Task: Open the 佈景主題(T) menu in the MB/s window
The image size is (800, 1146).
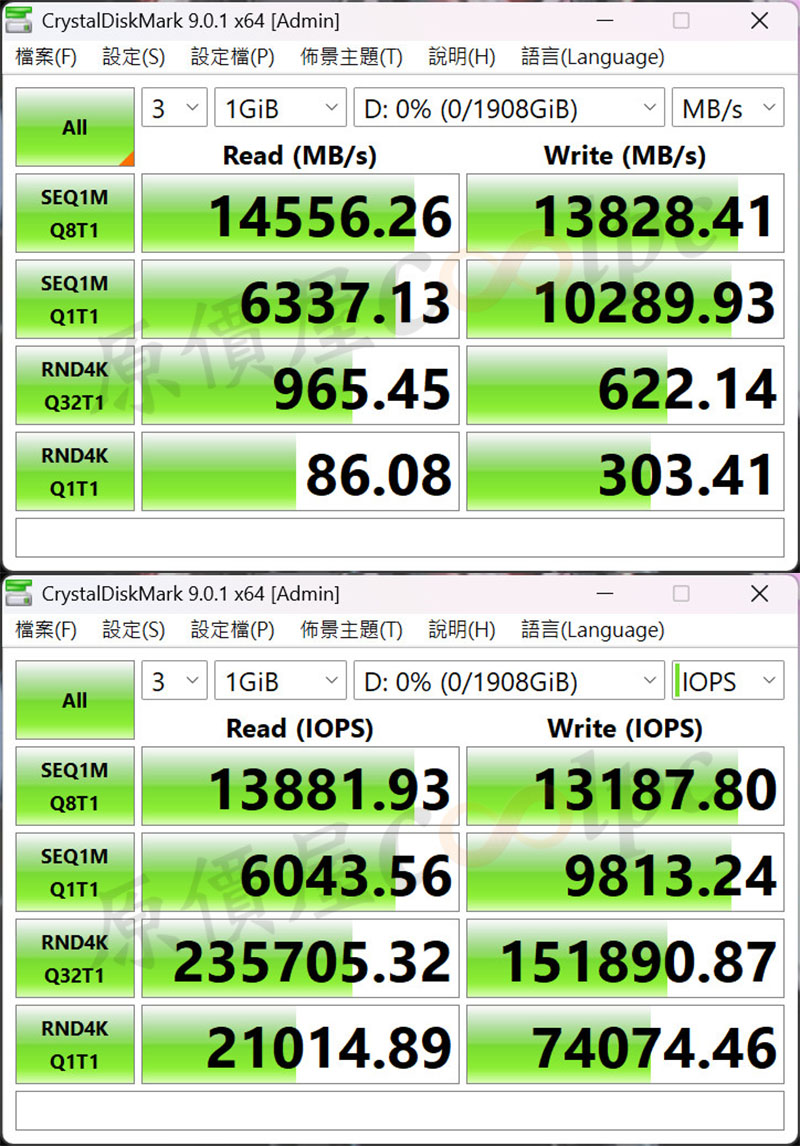Action: coord(351,57)
